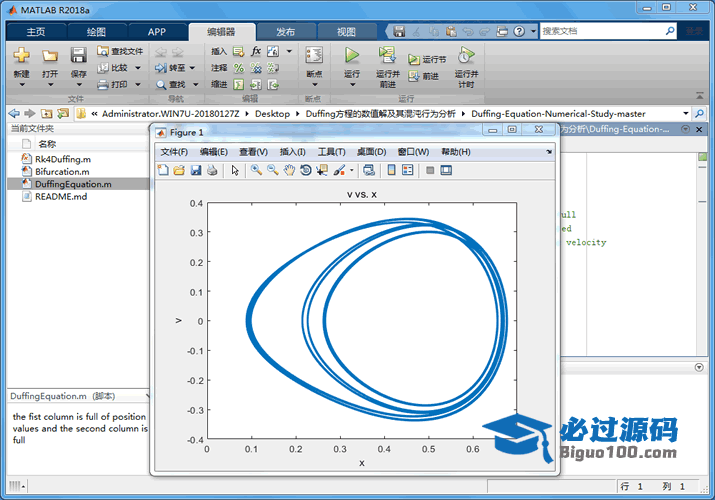This screenshot has height=500, width=715.
Task: Select Data Cursor tool in Figure 1
Action: coord(322,170)
